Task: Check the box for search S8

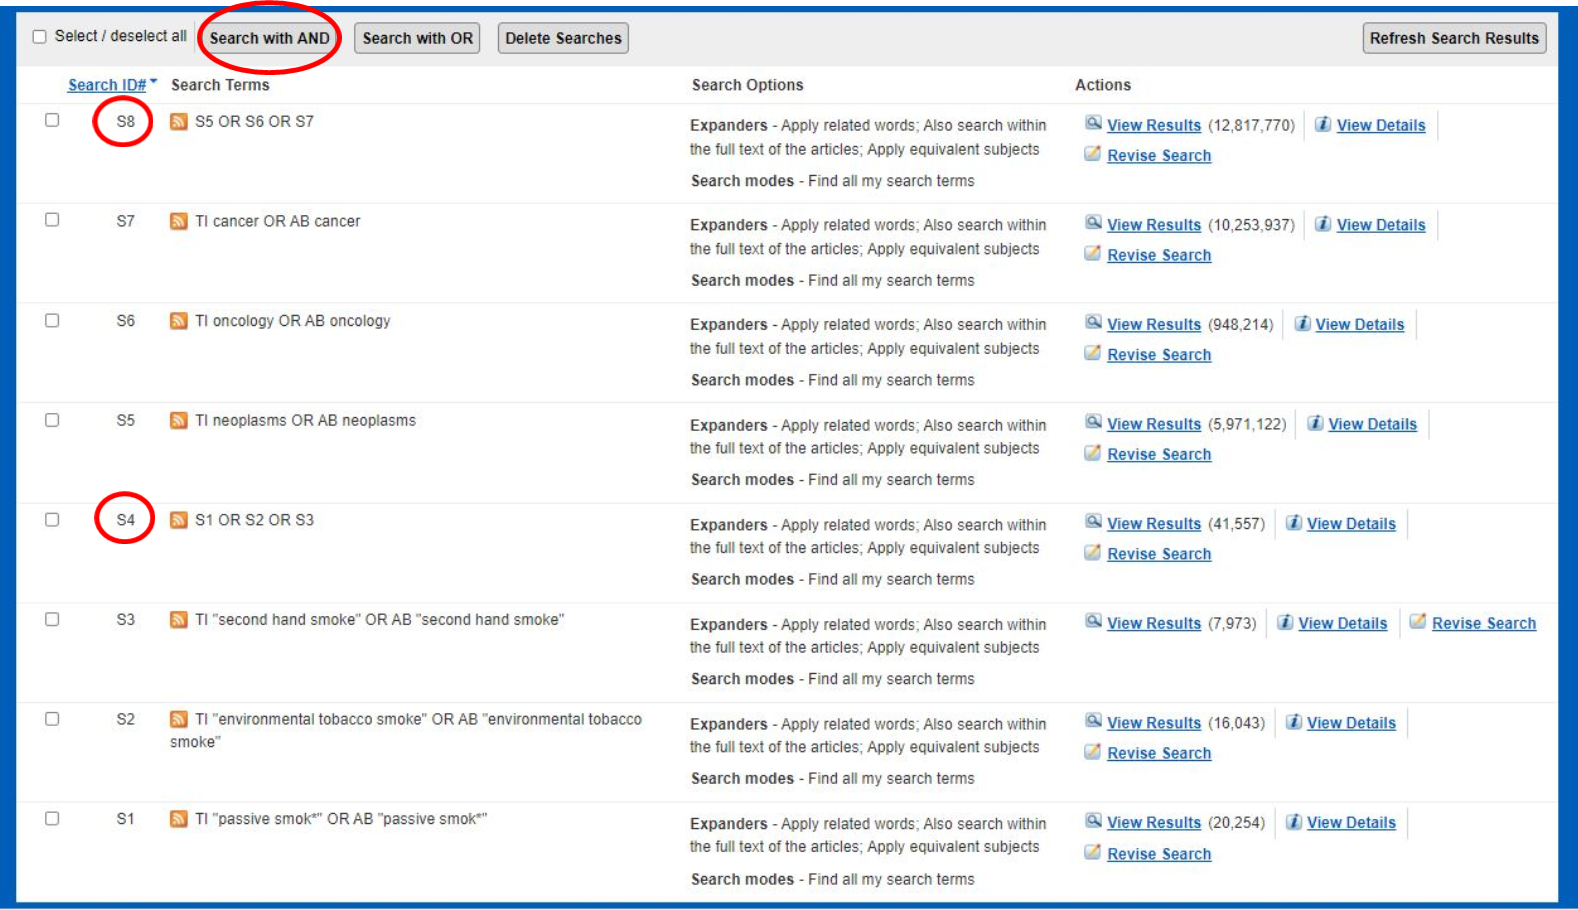Action: pyautogui.click(x=52, y=120)
